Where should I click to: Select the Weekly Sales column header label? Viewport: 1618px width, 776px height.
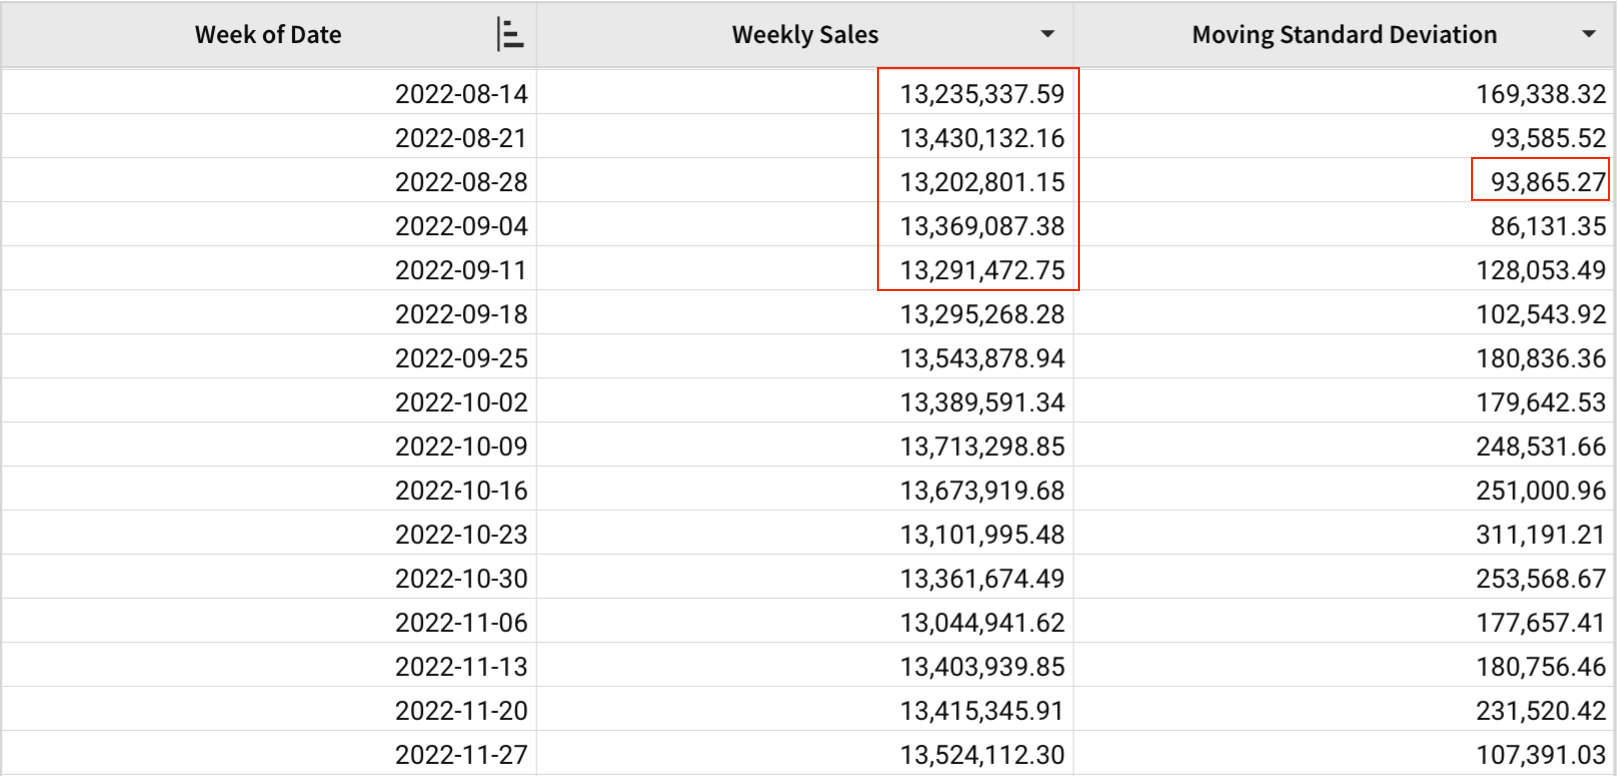(x=805, y=35)
